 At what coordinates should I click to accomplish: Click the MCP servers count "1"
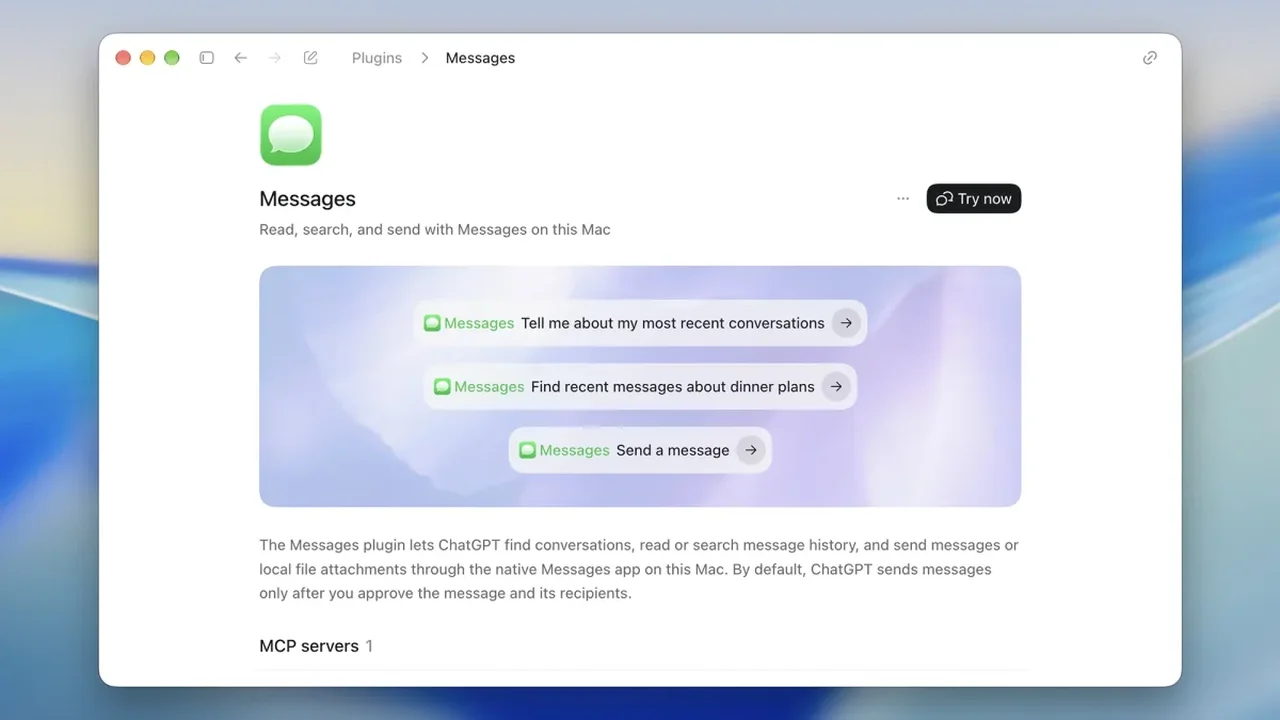coord(369,646)
